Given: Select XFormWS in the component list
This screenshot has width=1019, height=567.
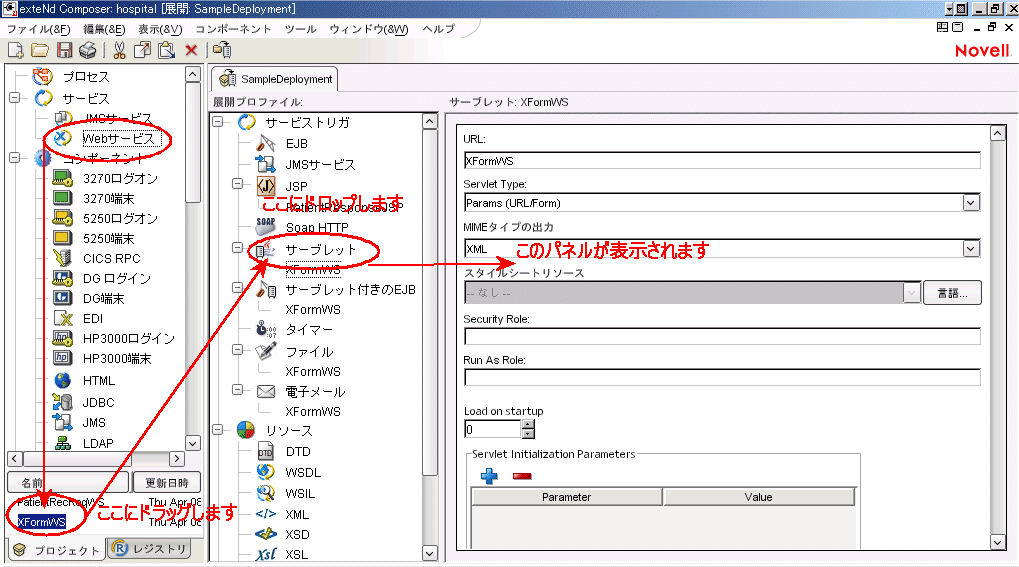Looking at the screenshot, I should 41,521.
